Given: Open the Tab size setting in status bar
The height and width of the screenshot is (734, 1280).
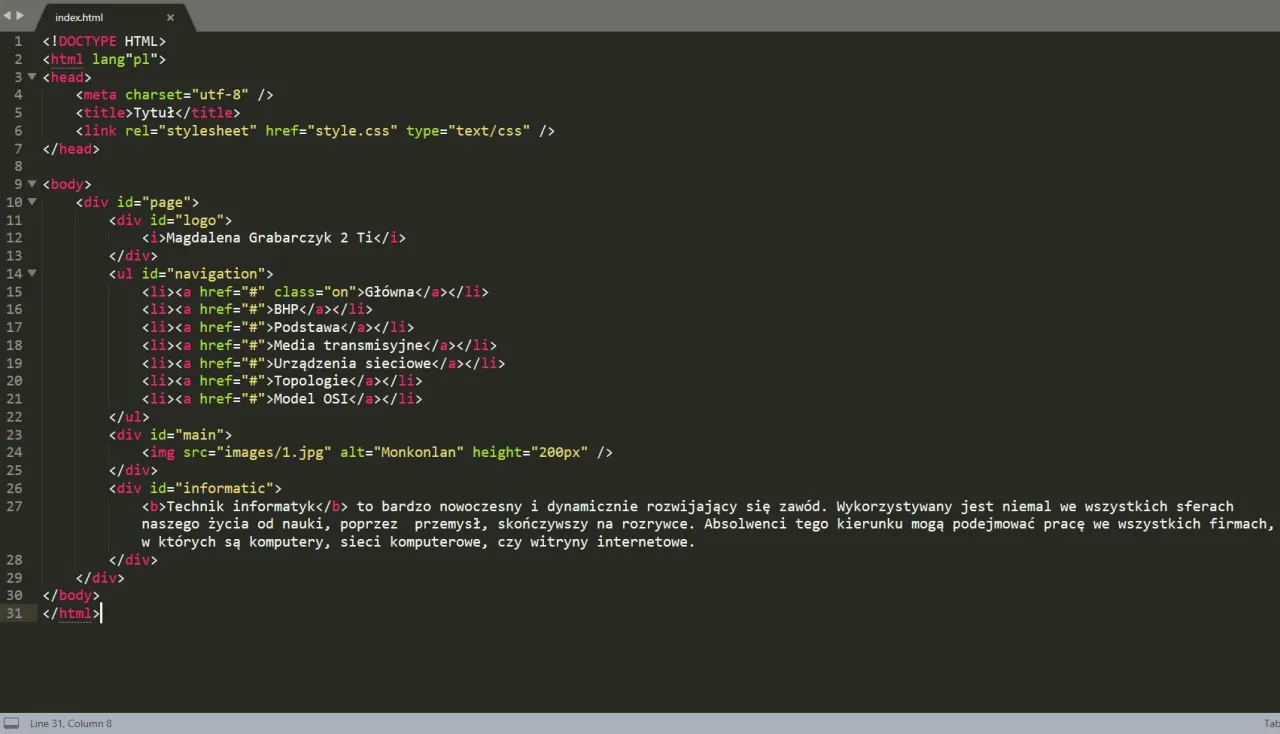Looking at the screenshot, I should tap(1270, 723).
